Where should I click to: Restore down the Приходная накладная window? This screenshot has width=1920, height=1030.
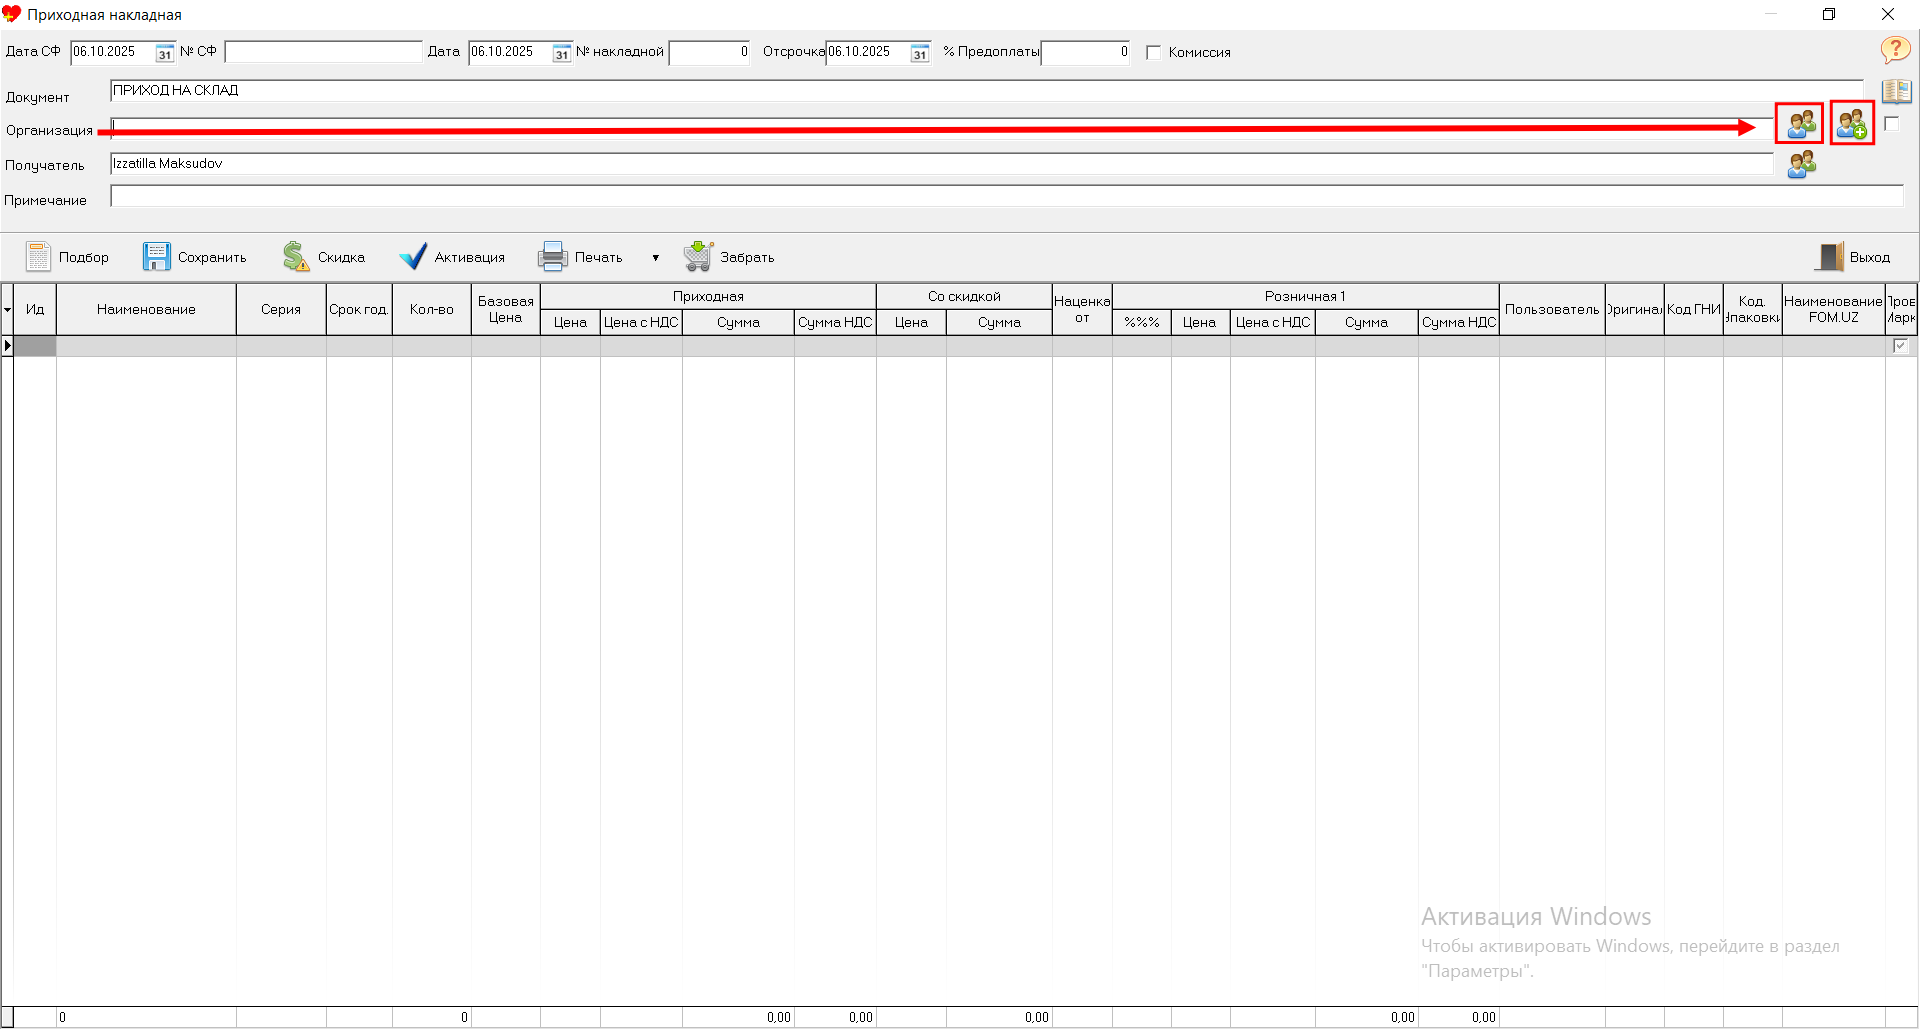coord(1829,14)
